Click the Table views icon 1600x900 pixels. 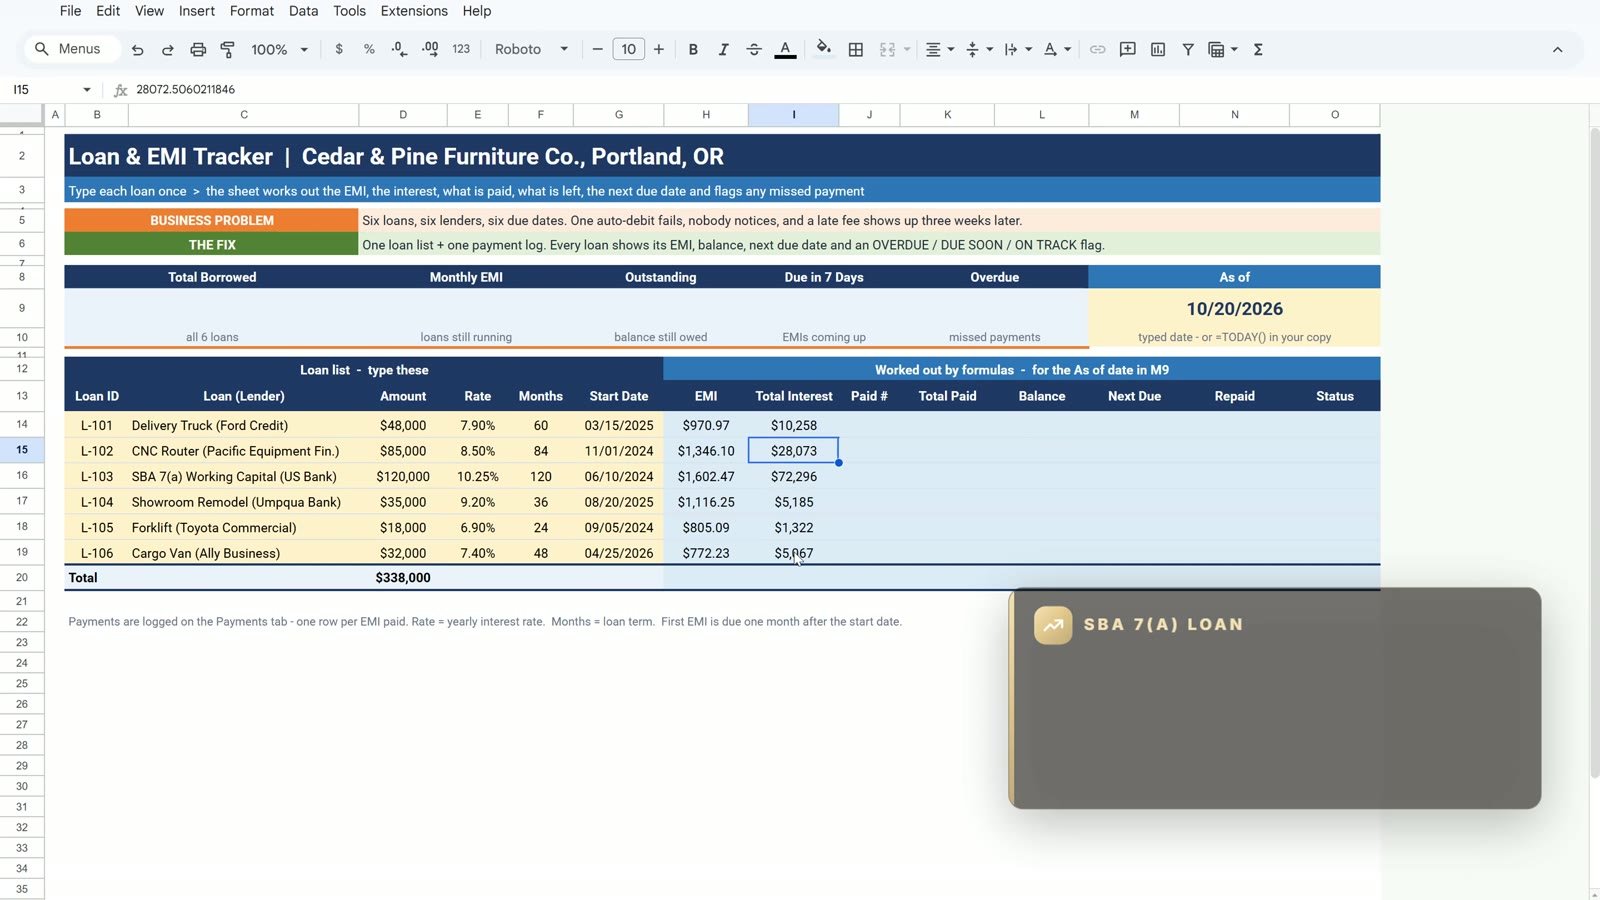coord(1216,49)
